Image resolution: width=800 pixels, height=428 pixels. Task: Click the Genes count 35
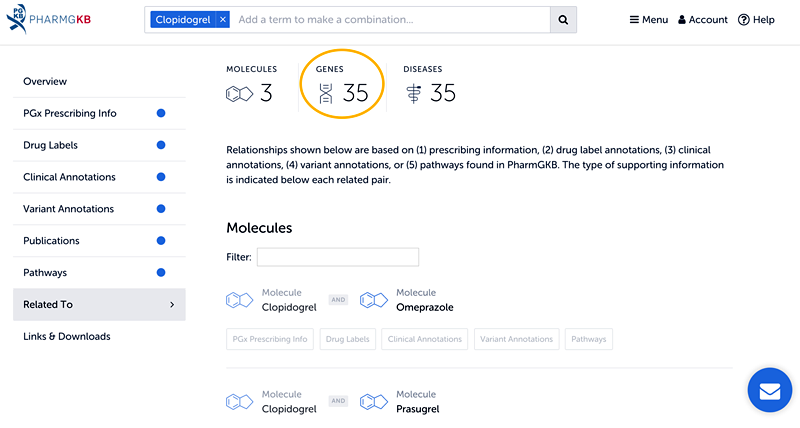point(356,93)
